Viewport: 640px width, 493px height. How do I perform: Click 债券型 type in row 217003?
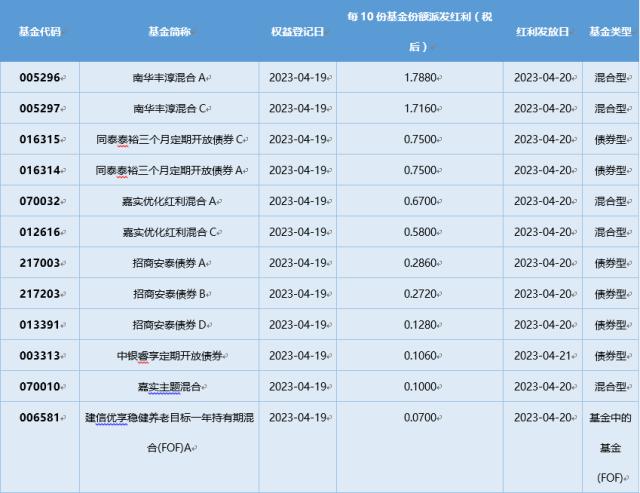coord(610,263)
